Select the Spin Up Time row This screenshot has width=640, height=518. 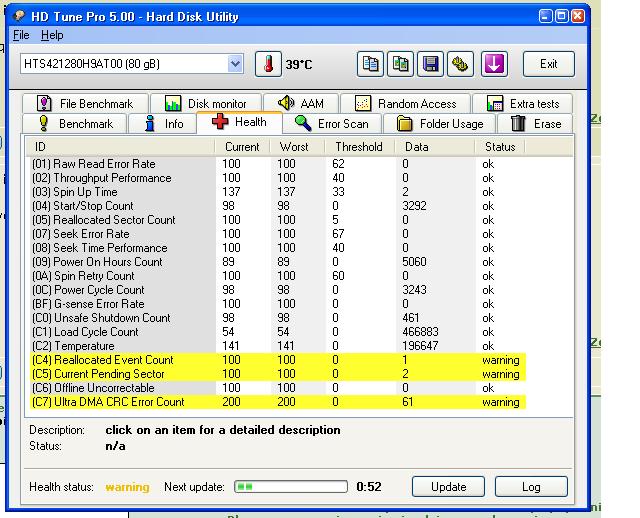[x=278, y=192]
